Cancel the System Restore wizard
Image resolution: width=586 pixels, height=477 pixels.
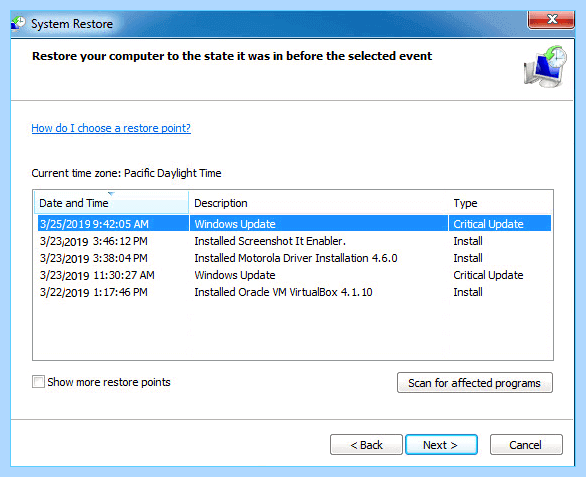click(x=526, y=445)
